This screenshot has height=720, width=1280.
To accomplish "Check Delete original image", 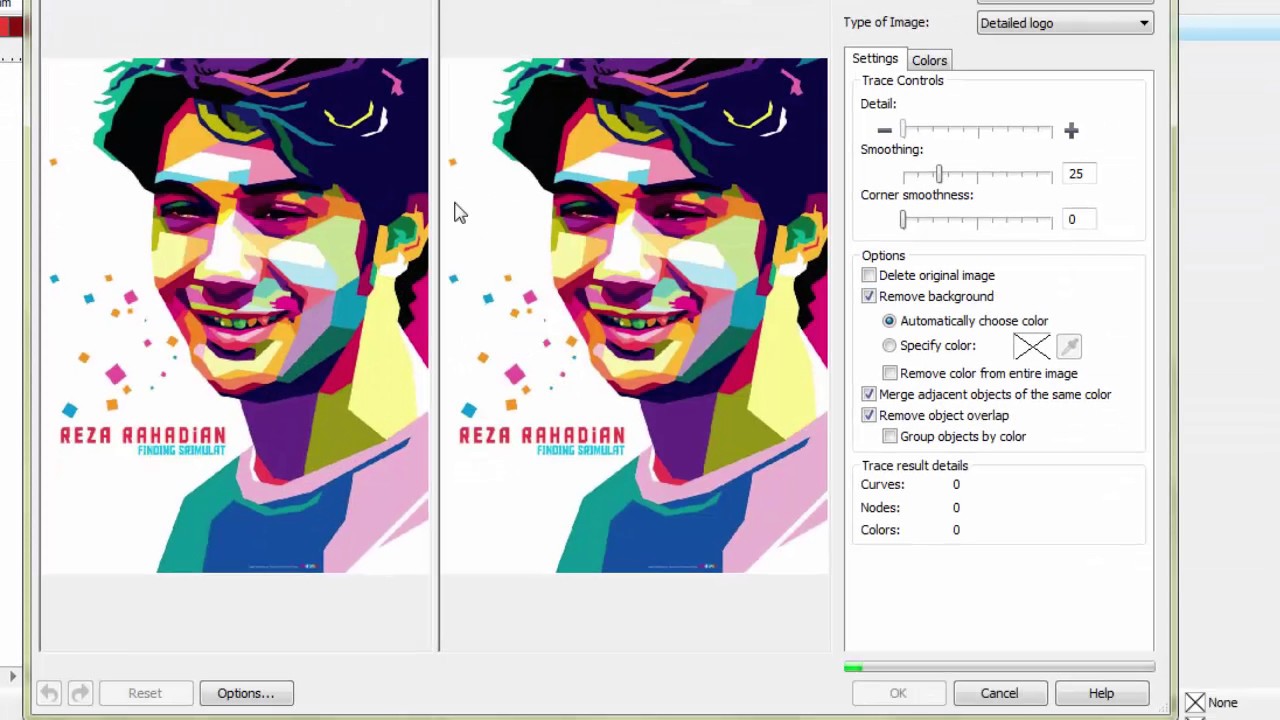I will click(869, 275).
